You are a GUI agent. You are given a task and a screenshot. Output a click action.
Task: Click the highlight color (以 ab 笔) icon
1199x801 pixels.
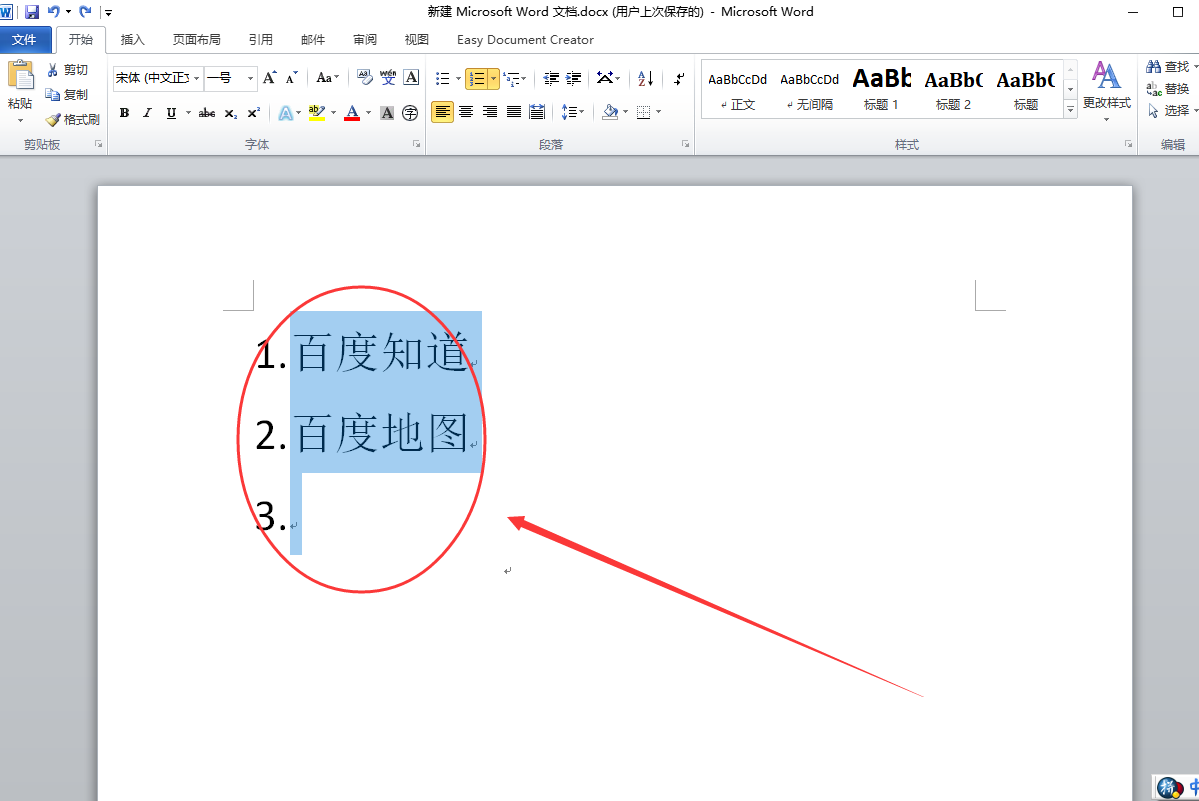point(317,112)
